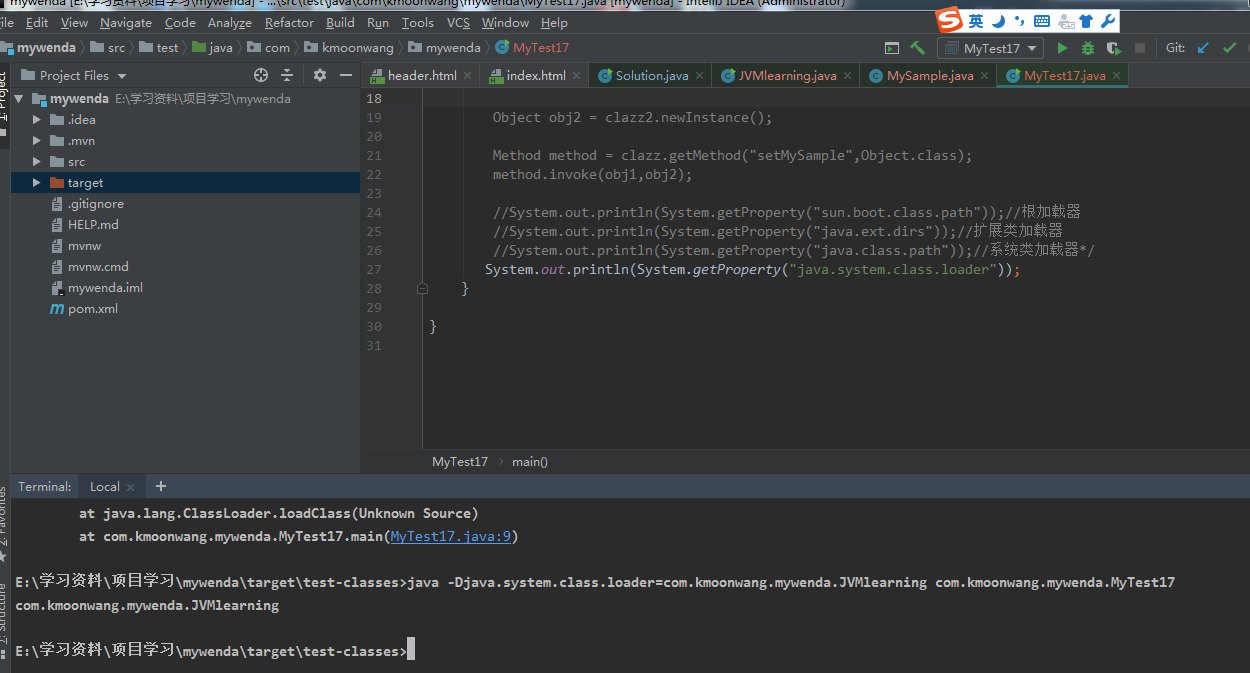The width and height of the screenshot is (1250, 673).
Task: Open the Analyze menu
Action: coord(230,22)
